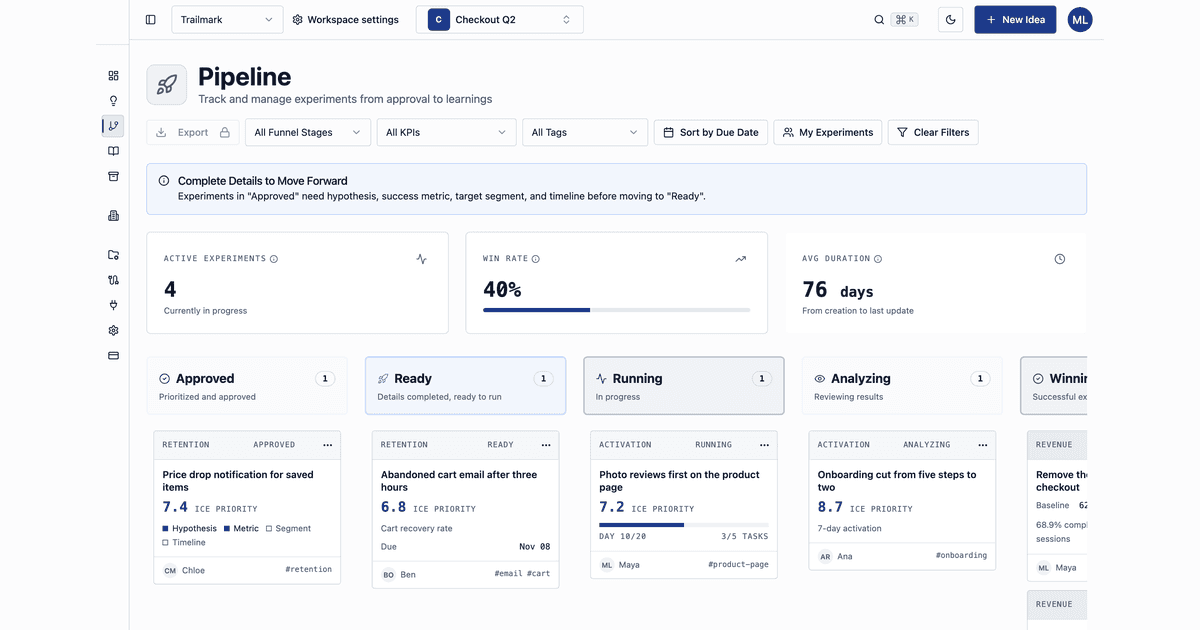
Task: Open the ML user avatar menu
Action: pos(1080,19)
